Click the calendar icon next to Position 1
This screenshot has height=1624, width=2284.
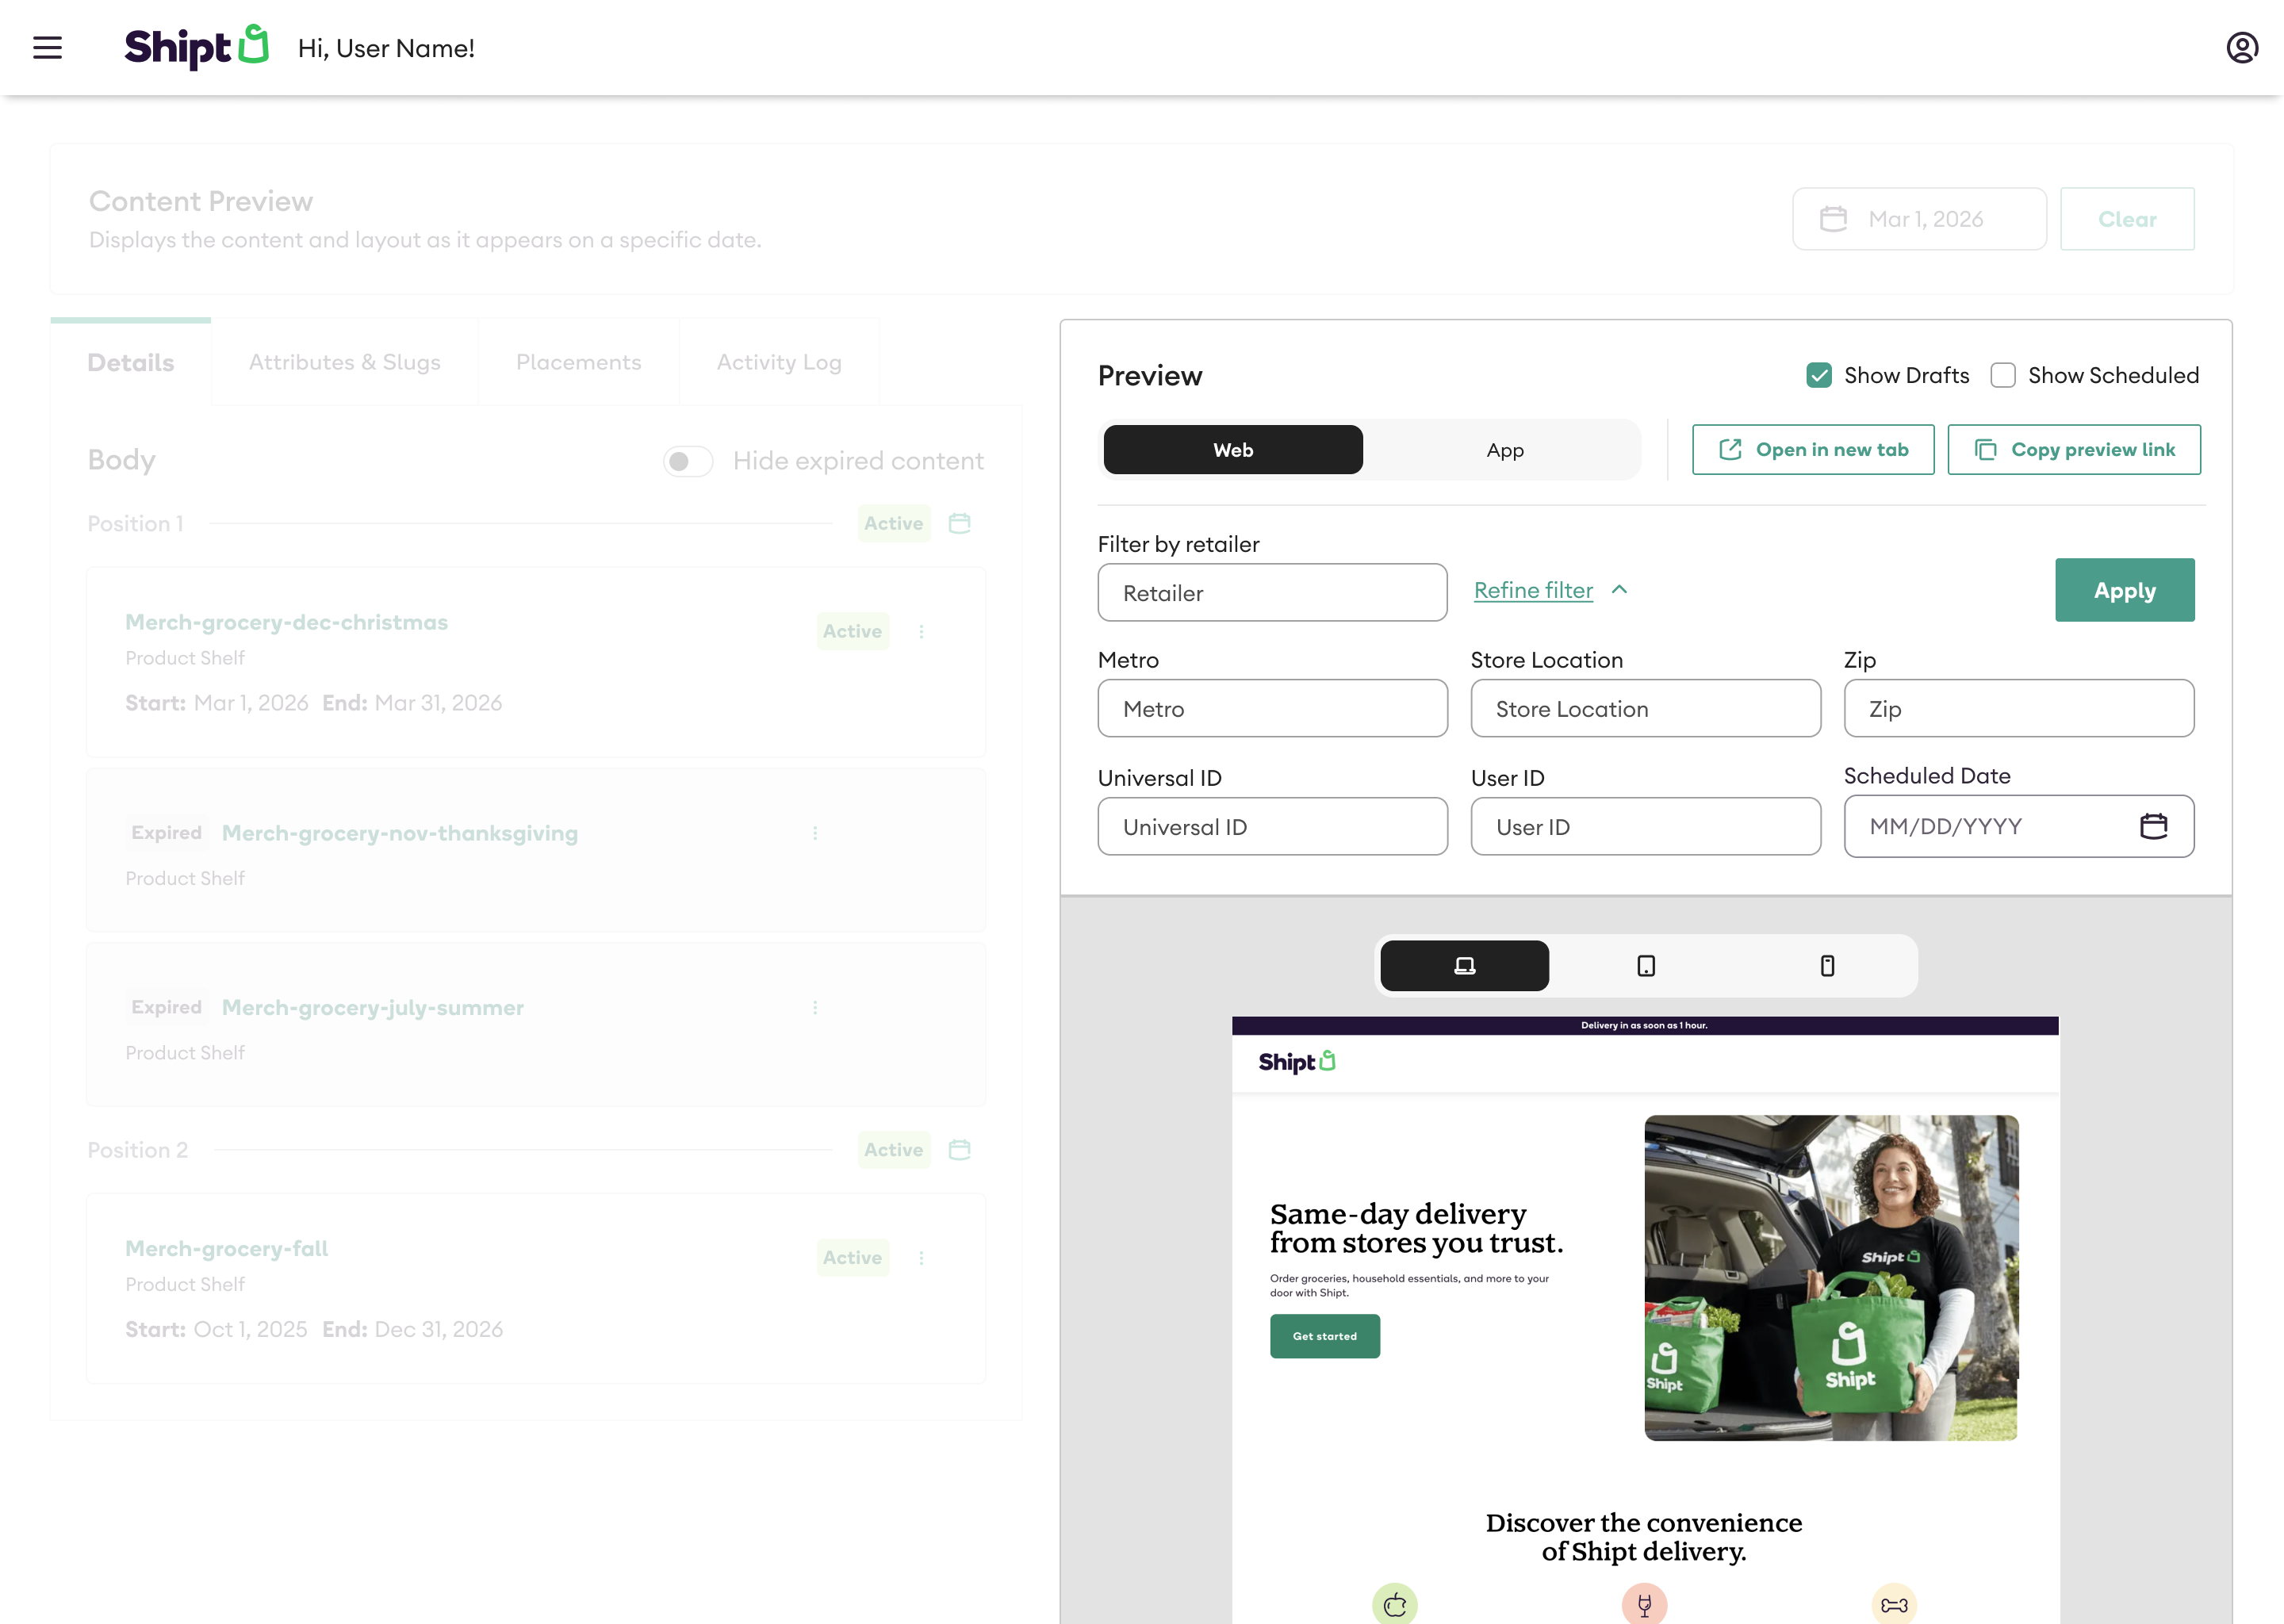[959, 523]
